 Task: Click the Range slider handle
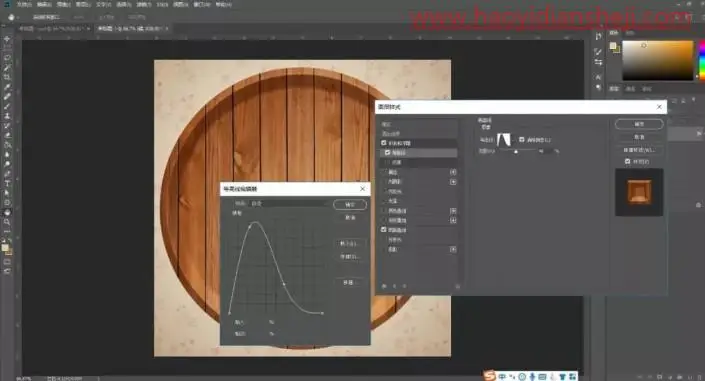point(516,152)
